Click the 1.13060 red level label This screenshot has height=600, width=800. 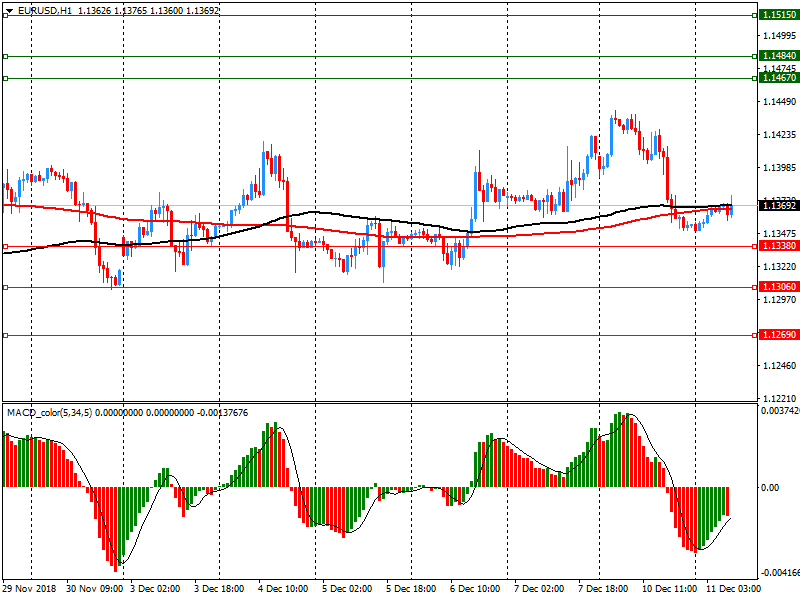(778, 287)
